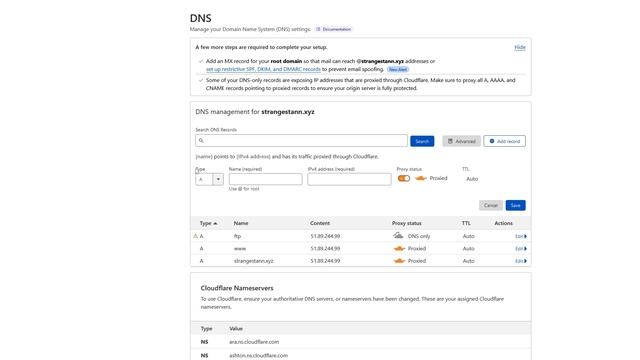Open SPF, DKIM, and DMARC records link
Screen dimensions: 640x360
[x=263, y=69]
